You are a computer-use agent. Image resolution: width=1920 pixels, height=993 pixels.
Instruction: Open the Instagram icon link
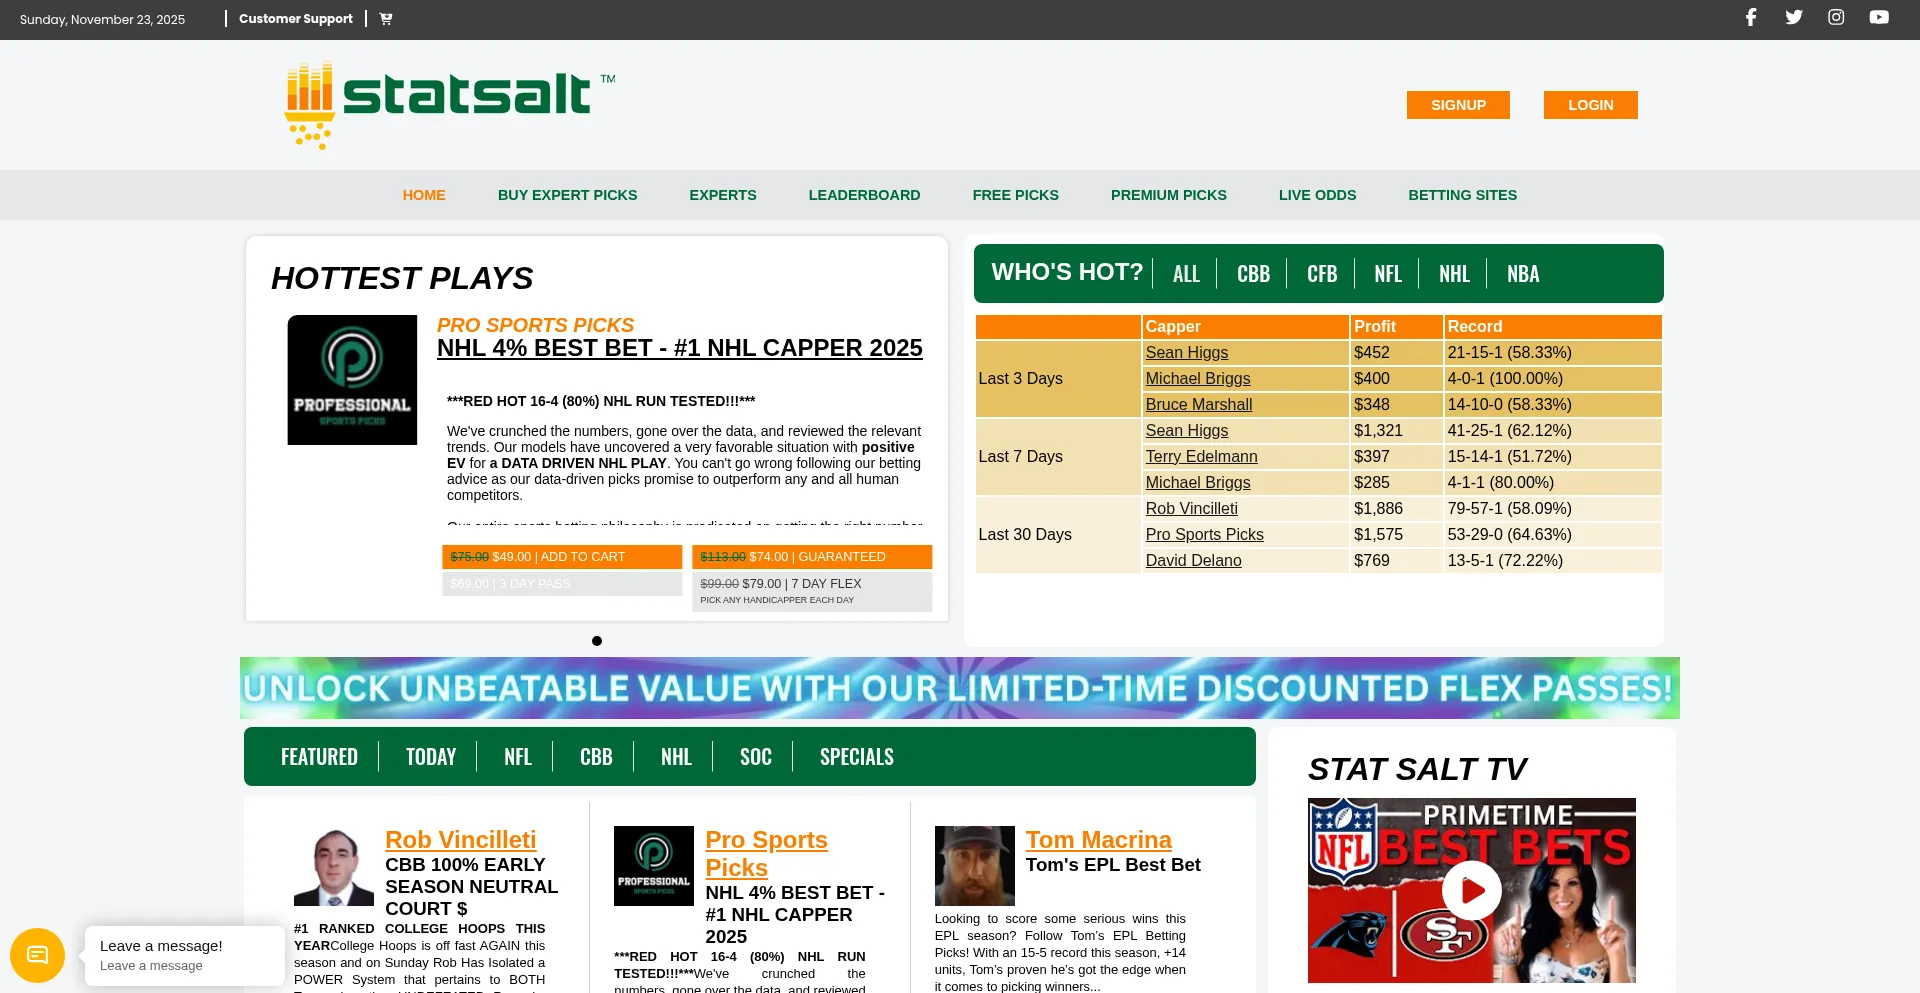(x=1836, y=17)
